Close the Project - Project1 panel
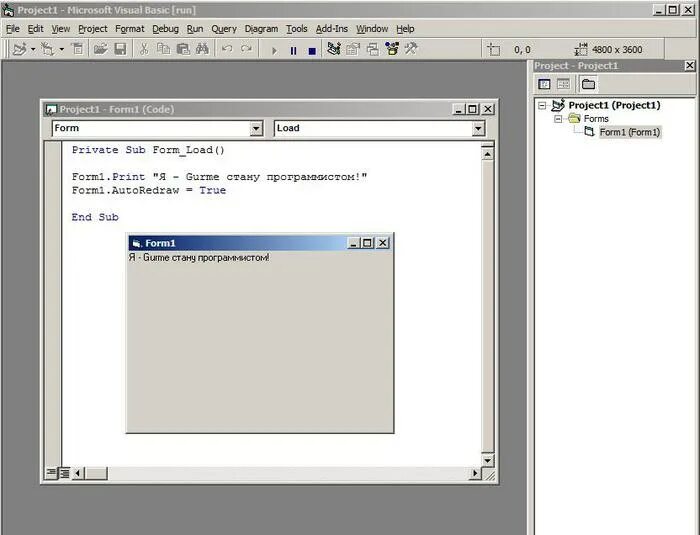This screenshot has height=535, width=700. (690, 66)
